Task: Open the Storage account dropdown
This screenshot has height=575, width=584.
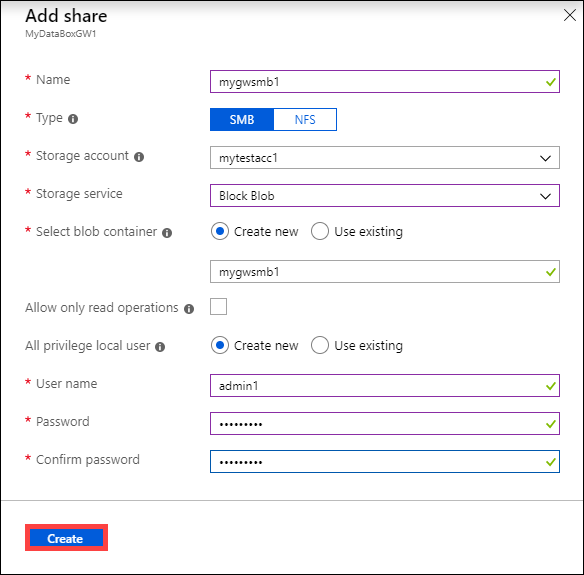Action: coord(385,158)
